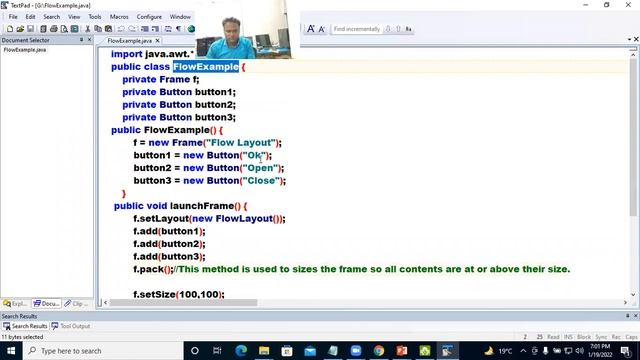Select the FlowExample.java document tab
640x360 pixels.
[129, 41]
